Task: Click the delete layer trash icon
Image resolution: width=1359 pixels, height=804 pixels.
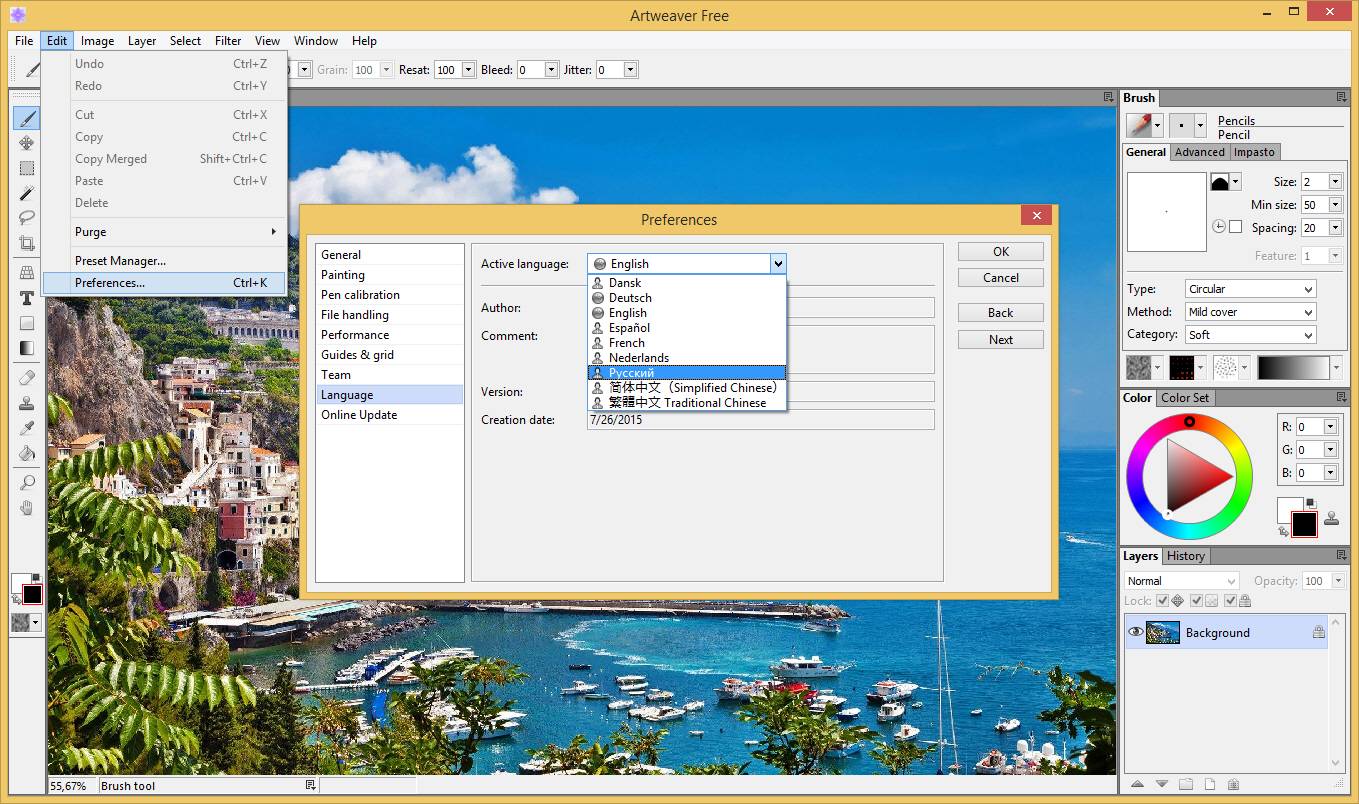Action: click(x=1233, y=784)
